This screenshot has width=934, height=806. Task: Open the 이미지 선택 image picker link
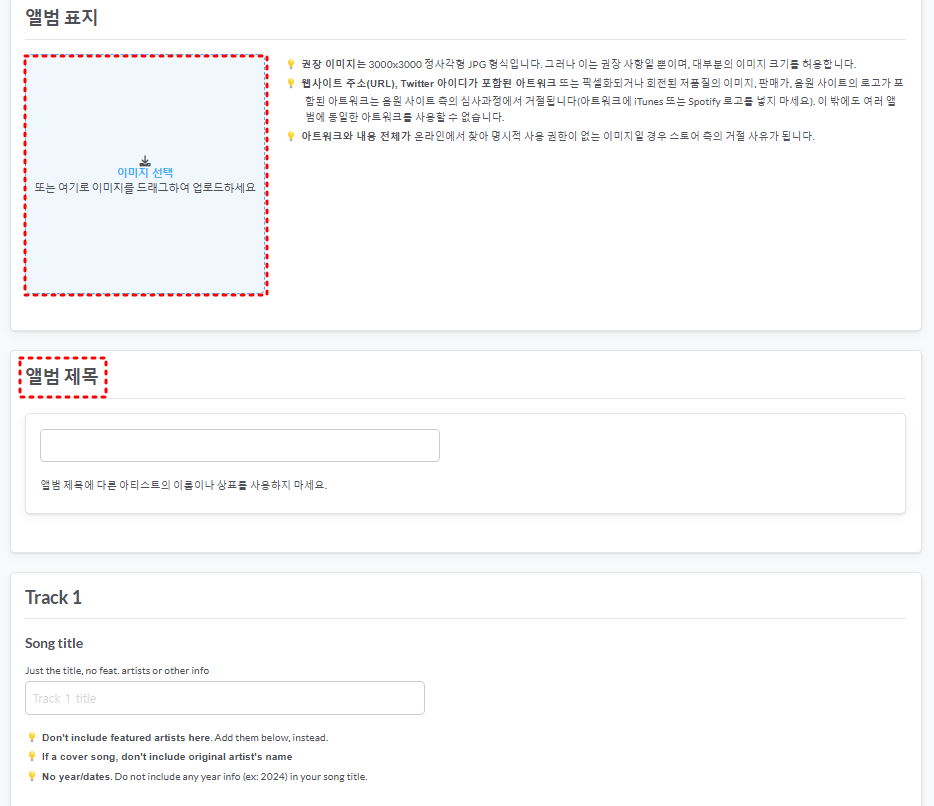(x=145, y=173)
